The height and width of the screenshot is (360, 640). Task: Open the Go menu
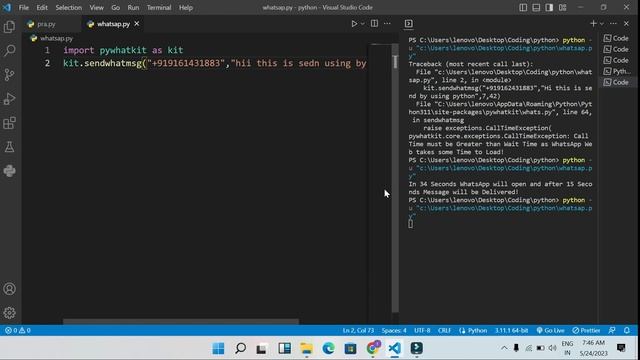[x=116, y=7]
